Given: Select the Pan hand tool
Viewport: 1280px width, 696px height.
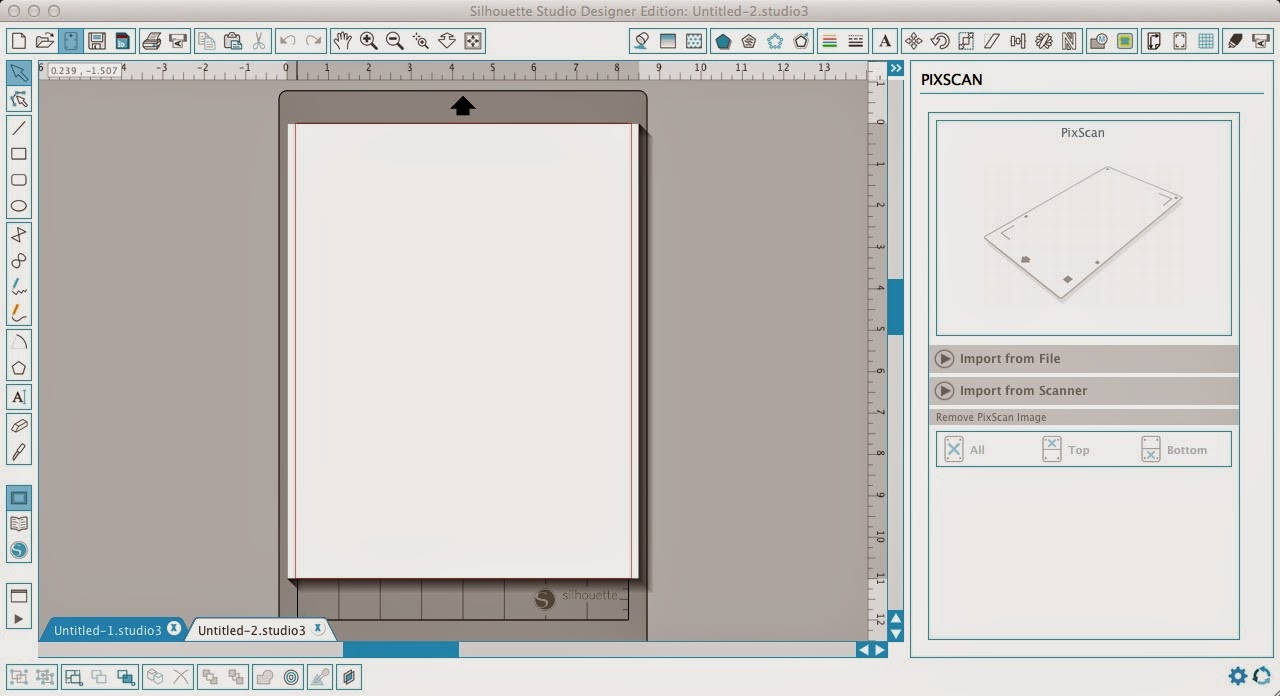Looking at the screenshot, I should tap(342, 41).
